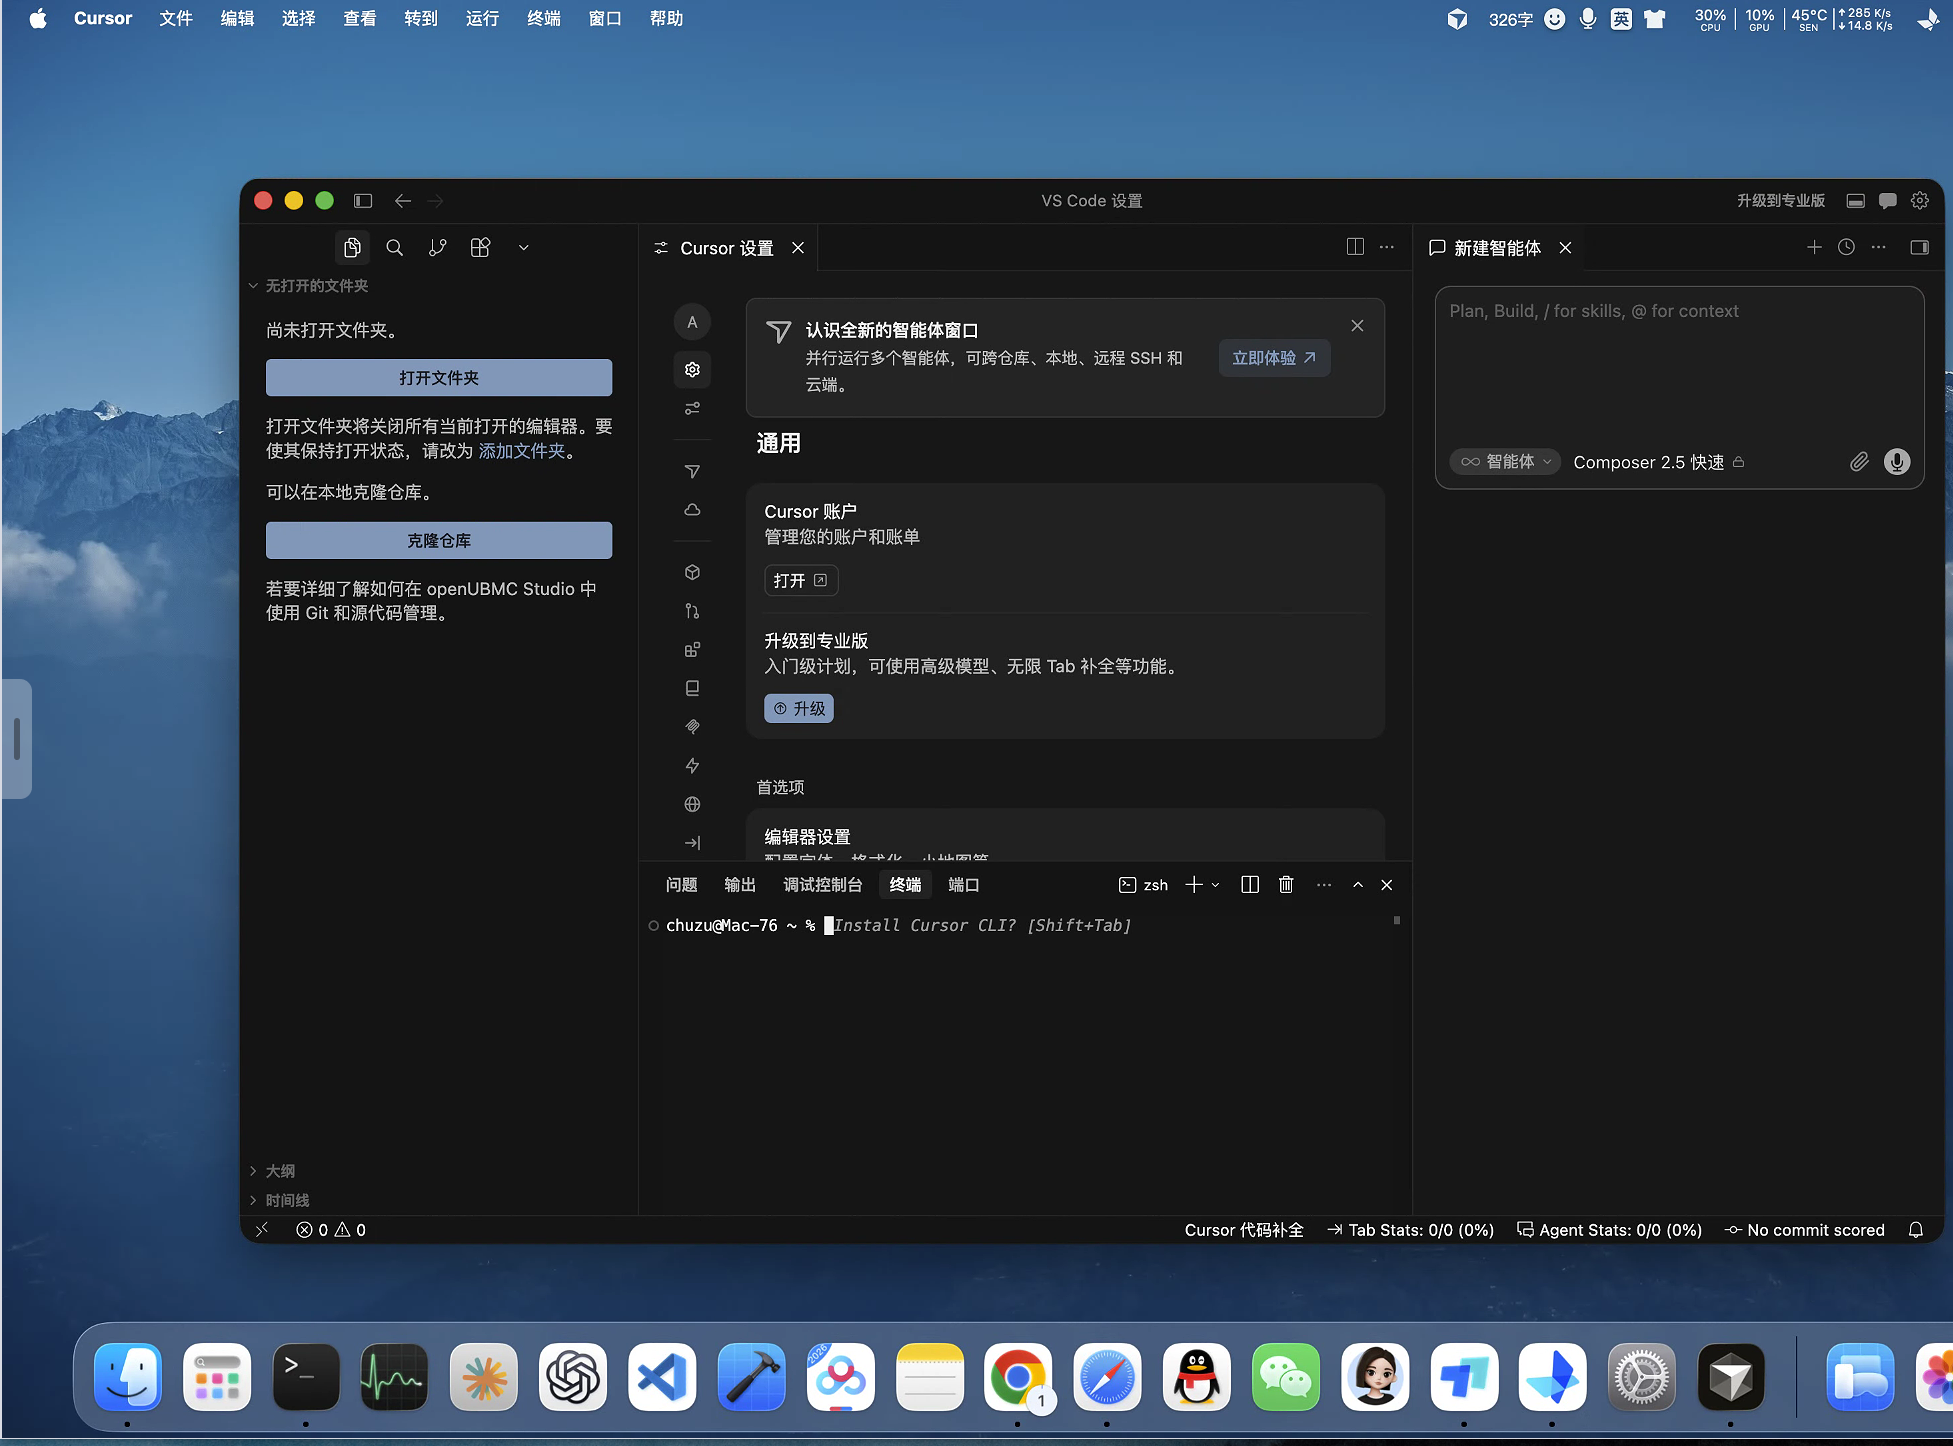Select the lightning bolt icon in settings sidebar
The image size is (1953, 1446).
[692, 766]
